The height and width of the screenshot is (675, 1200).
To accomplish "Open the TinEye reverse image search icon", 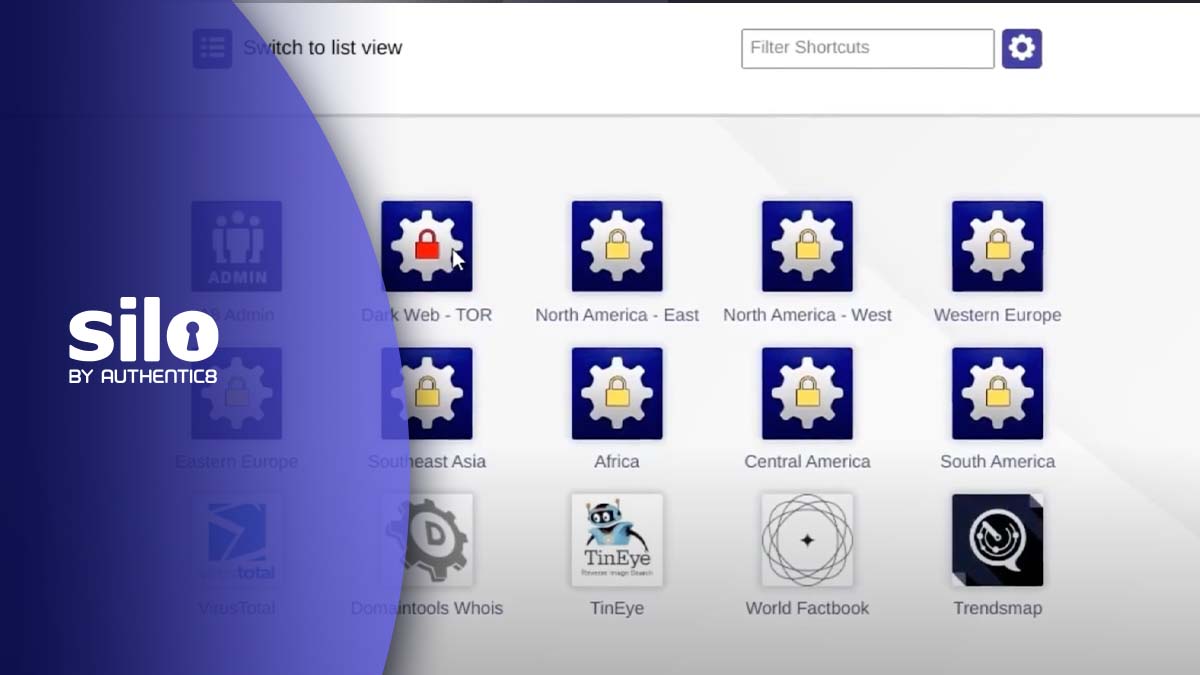I will (x=617, y=540).
